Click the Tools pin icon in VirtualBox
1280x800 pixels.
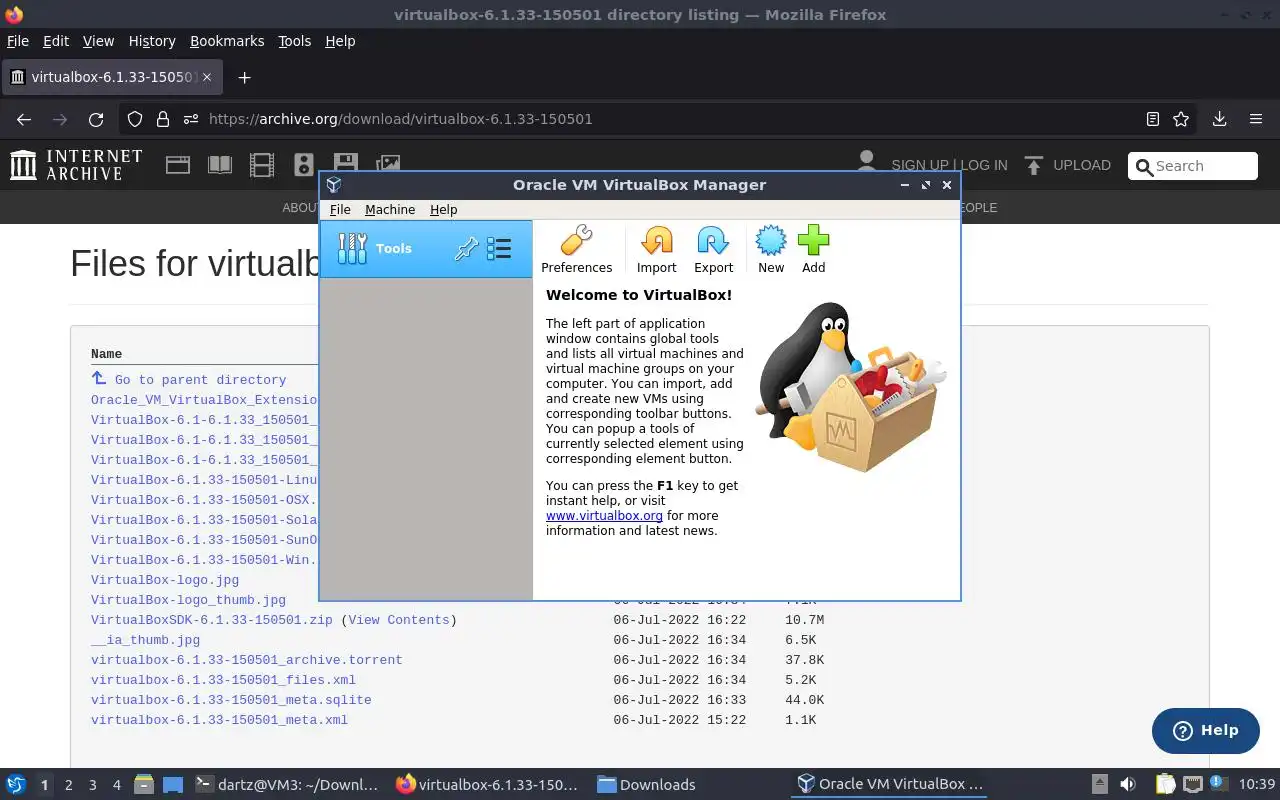[x=466, y=249]
